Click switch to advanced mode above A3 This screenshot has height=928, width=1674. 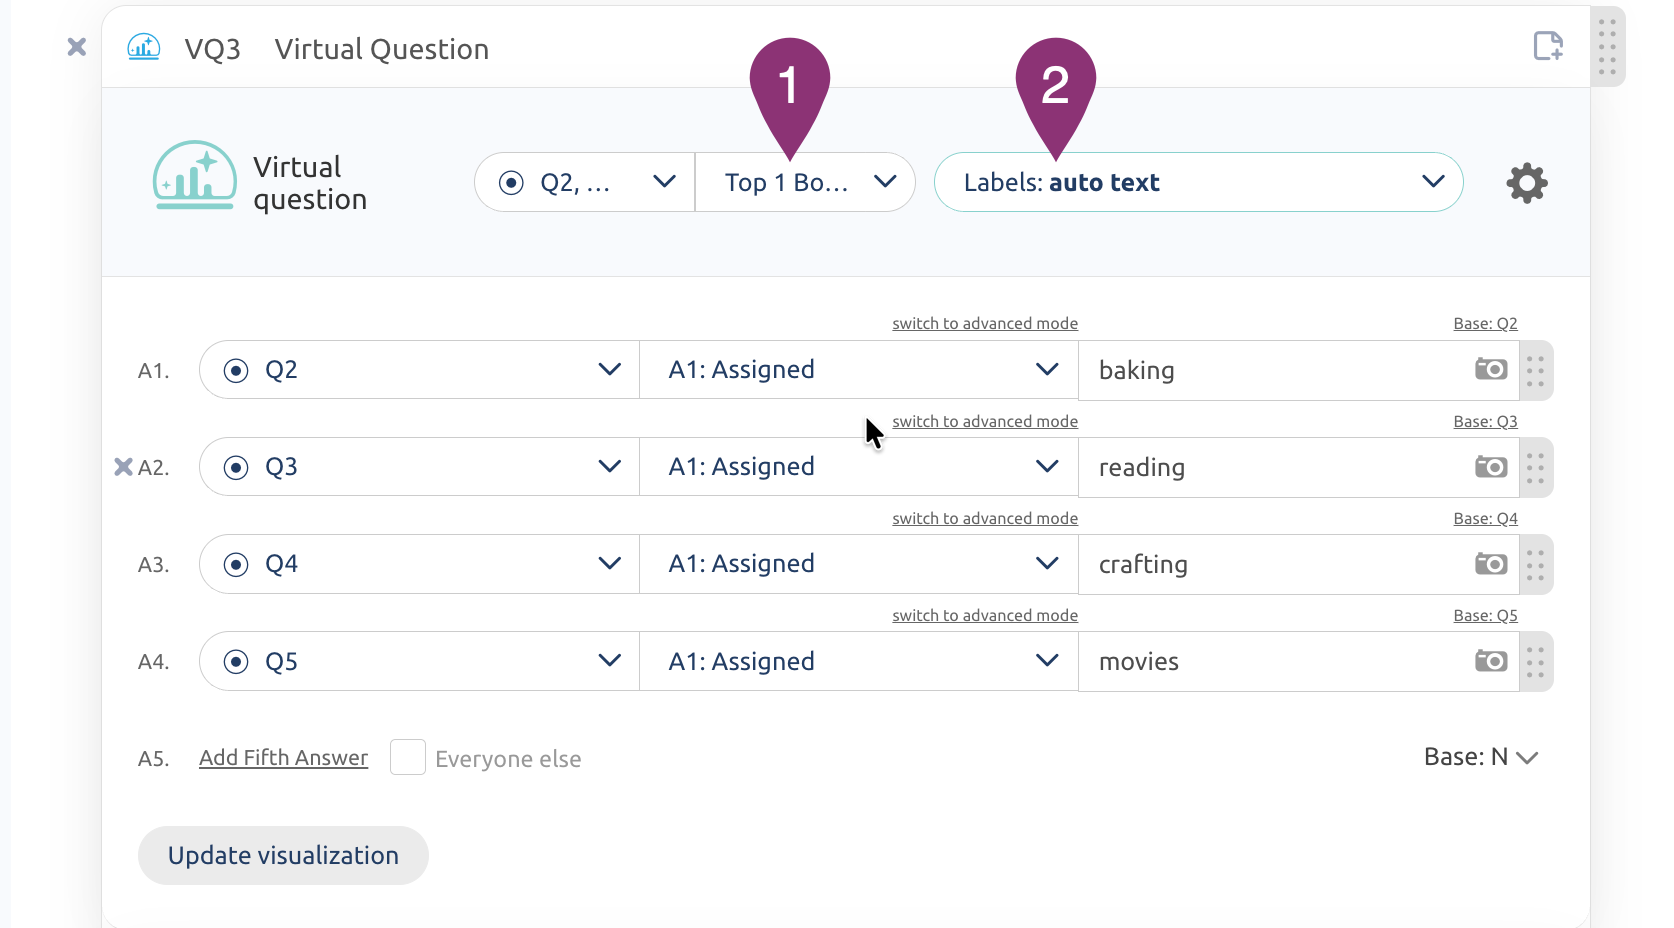tap(985, 518)
